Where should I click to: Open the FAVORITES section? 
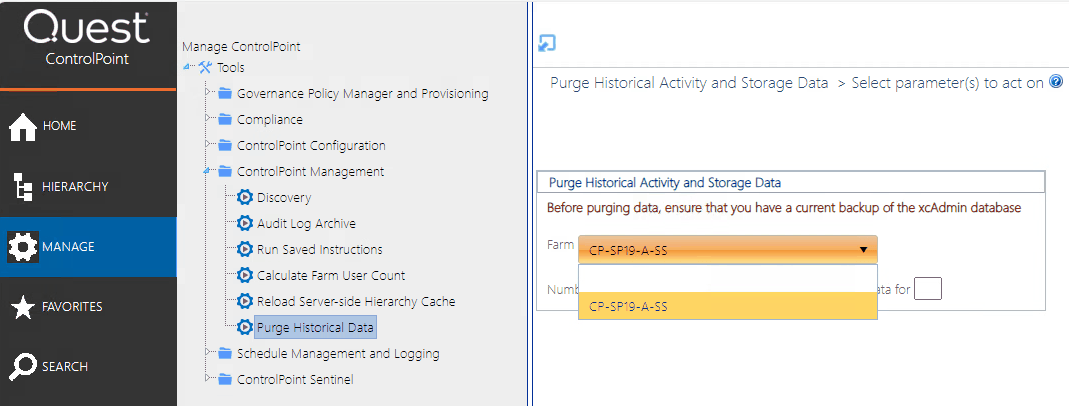pyautogui.click(x=88, y=307)
